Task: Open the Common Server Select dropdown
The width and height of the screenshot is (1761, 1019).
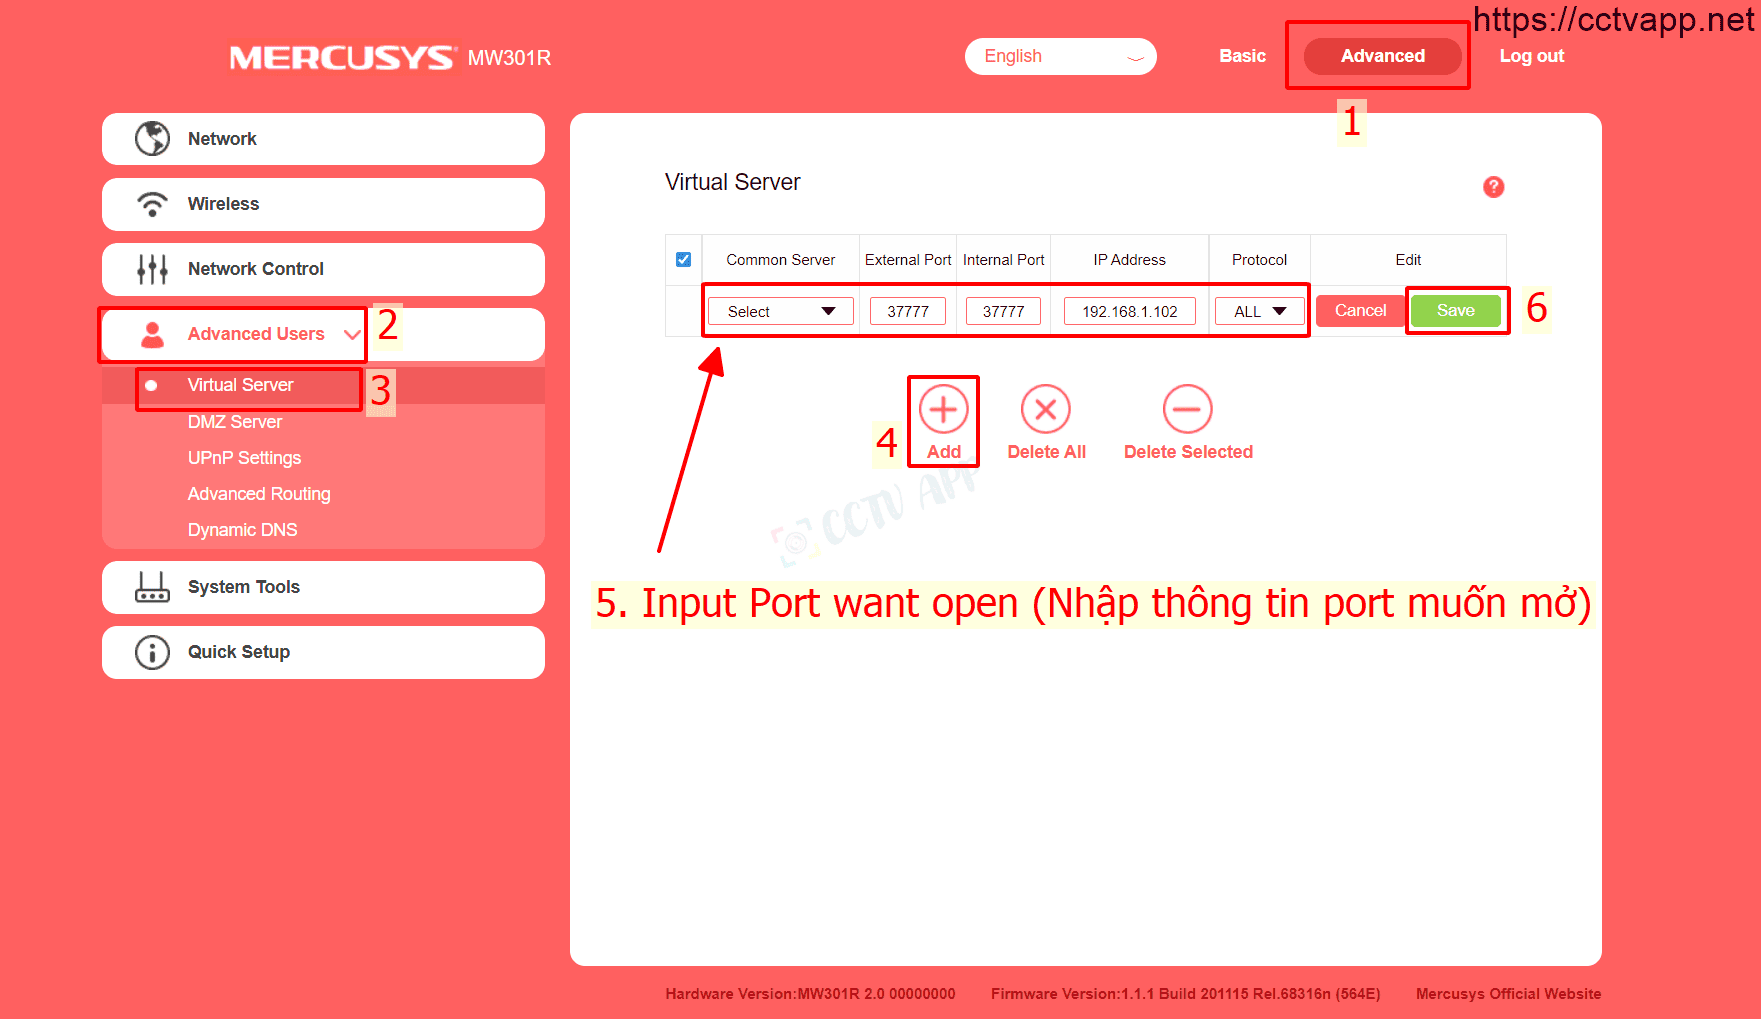Action: click(x=780, y=311)
